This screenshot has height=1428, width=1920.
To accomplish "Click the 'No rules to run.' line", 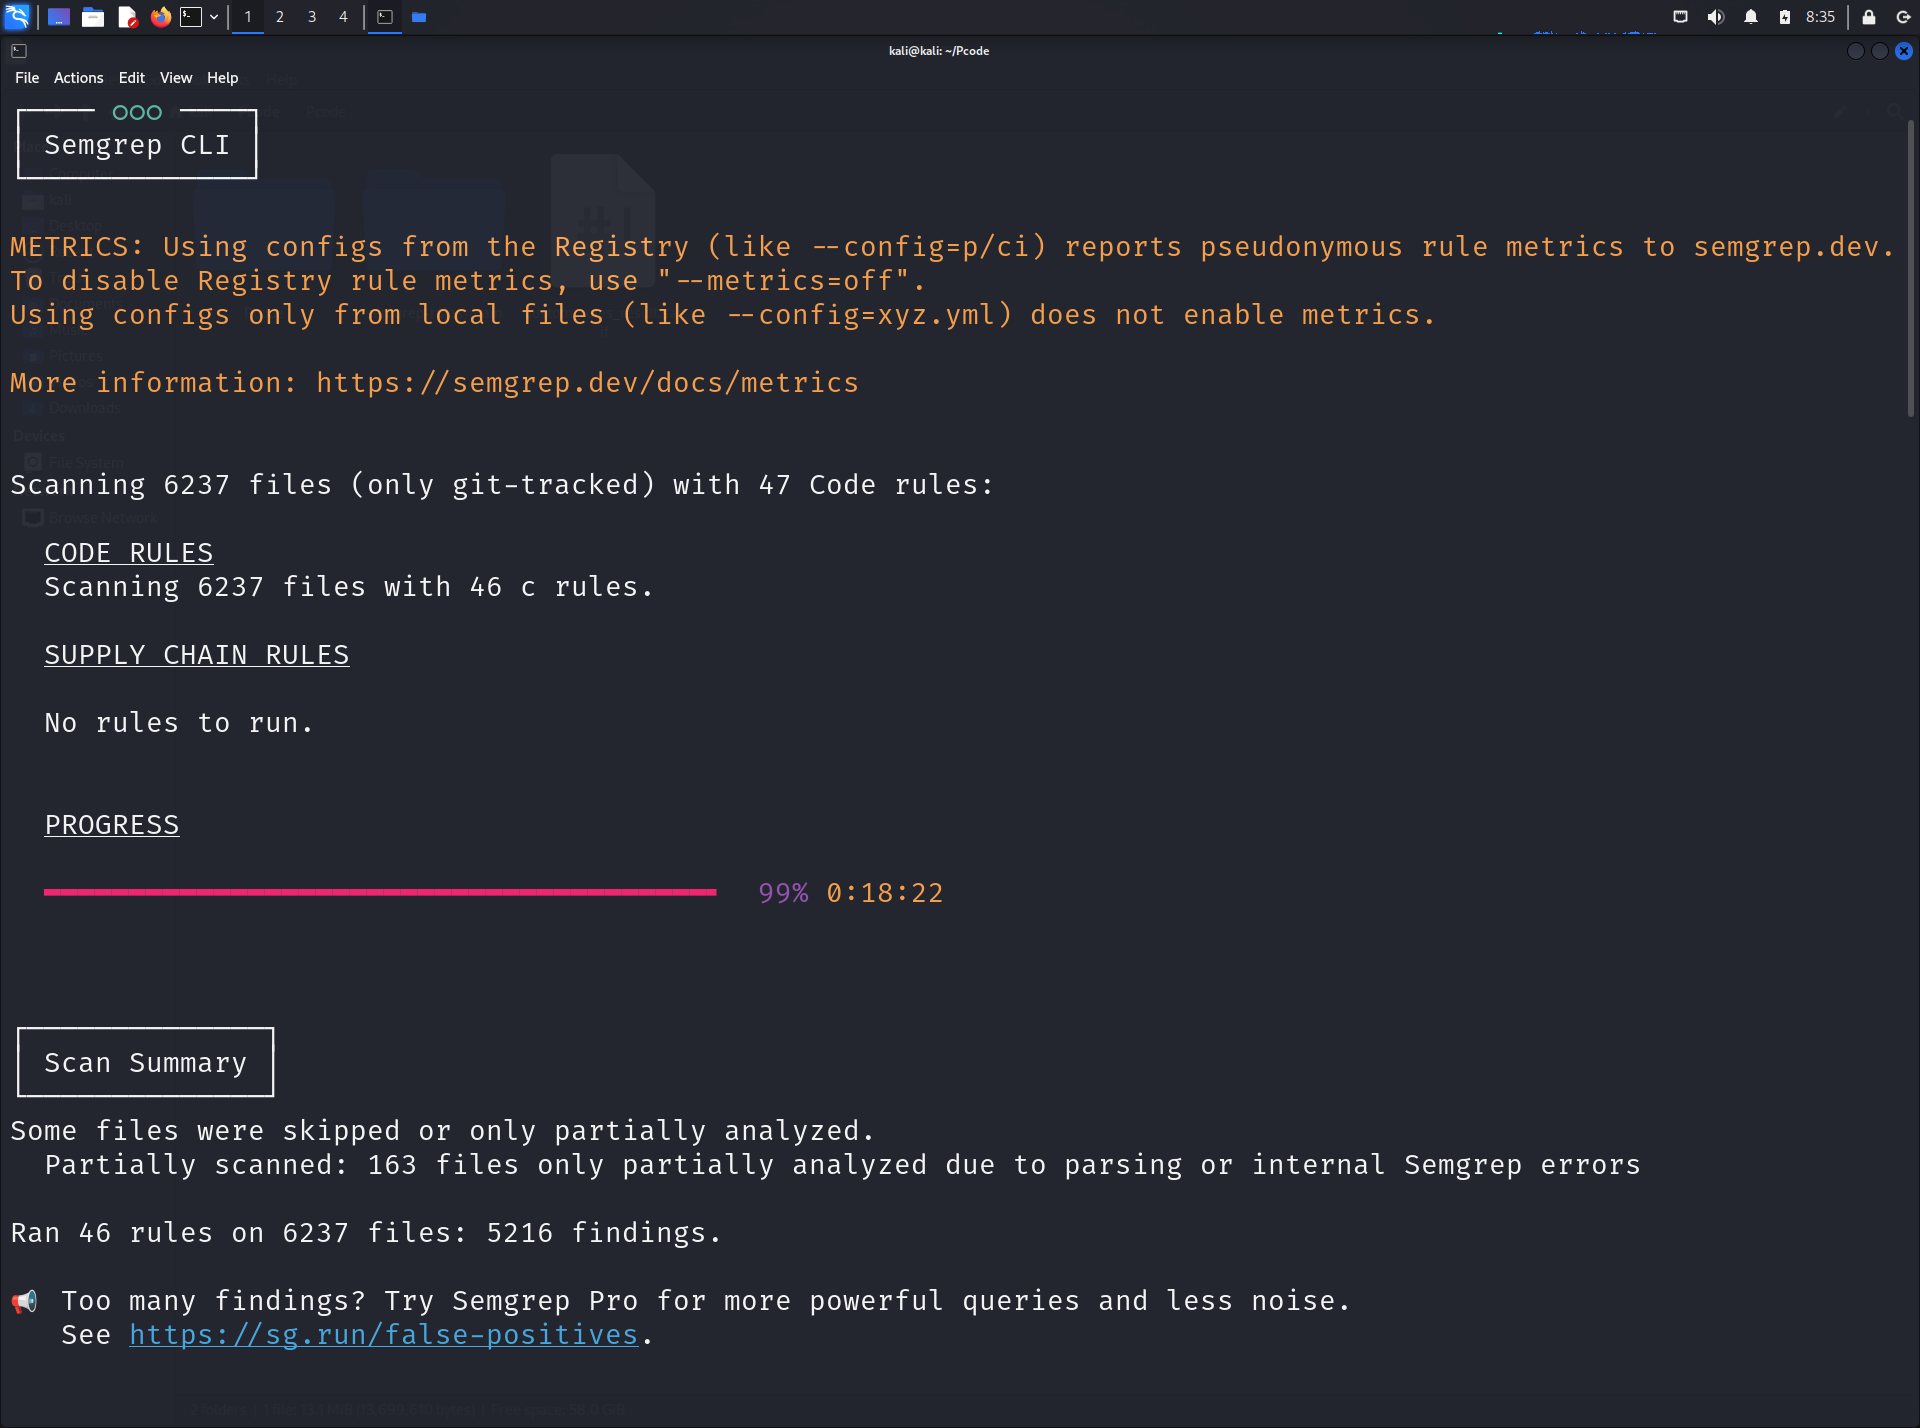I will 179,723.
